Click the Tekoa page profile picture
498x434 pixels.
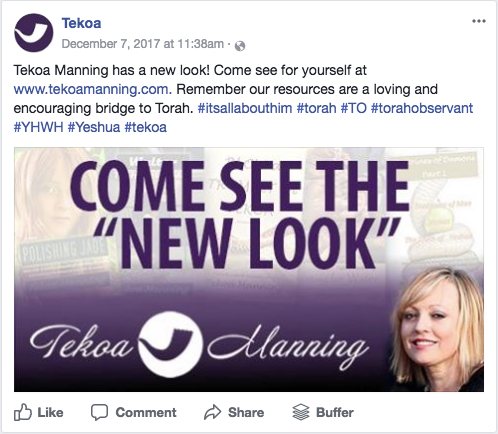click(33, 33)
